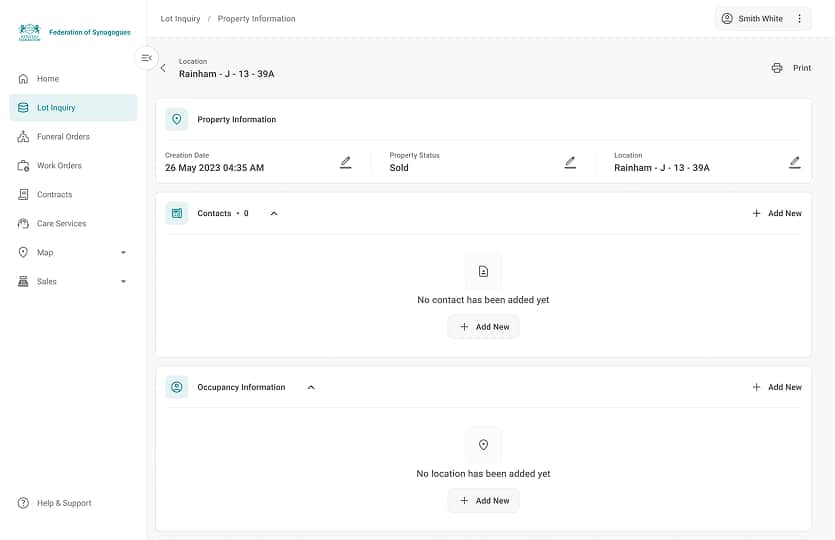Navigate to Work Orders
The image size is (835, 540).
click(59, 166)
